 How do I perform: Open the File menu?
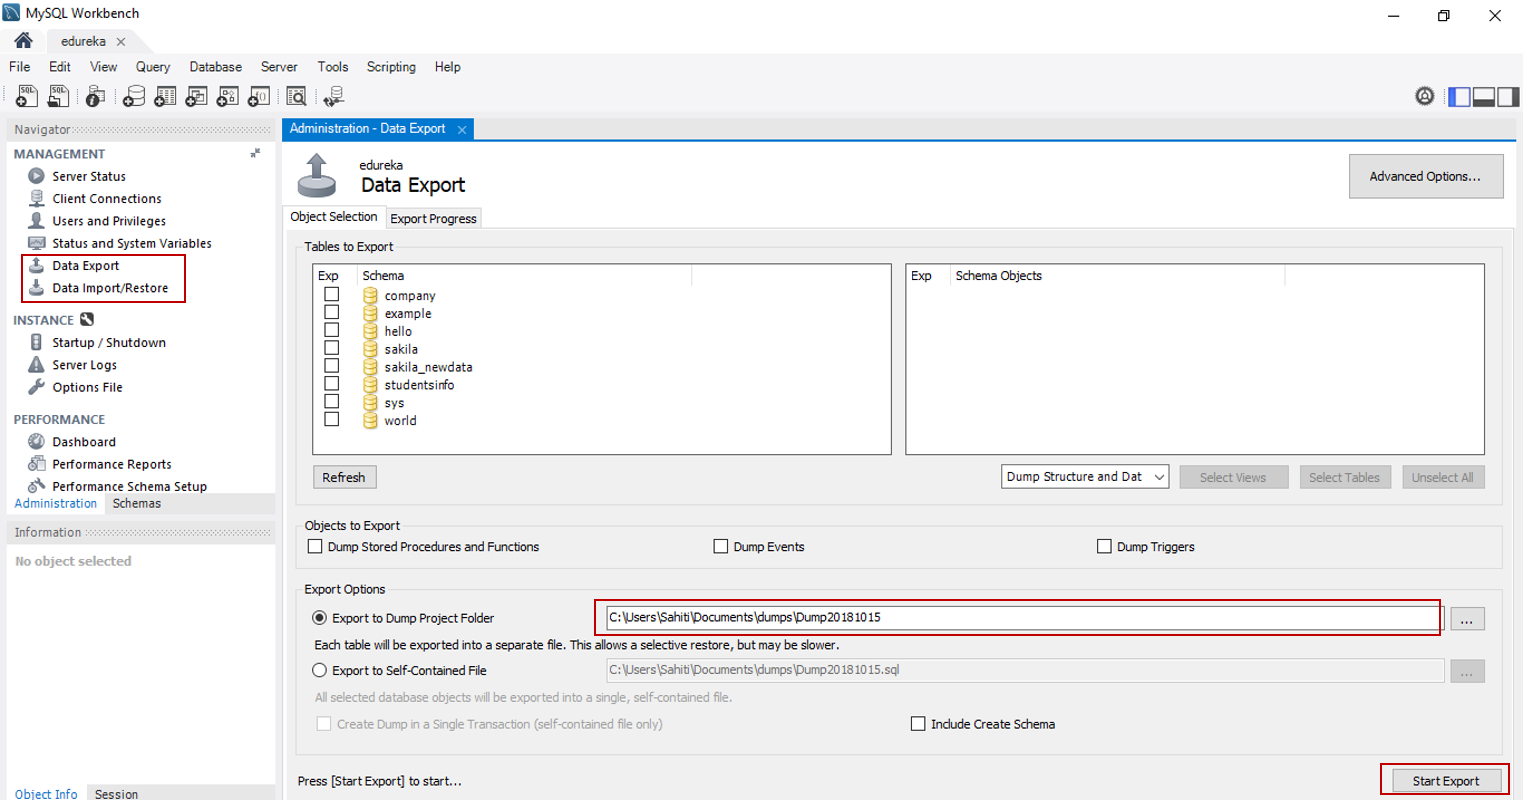pos(19,67)
